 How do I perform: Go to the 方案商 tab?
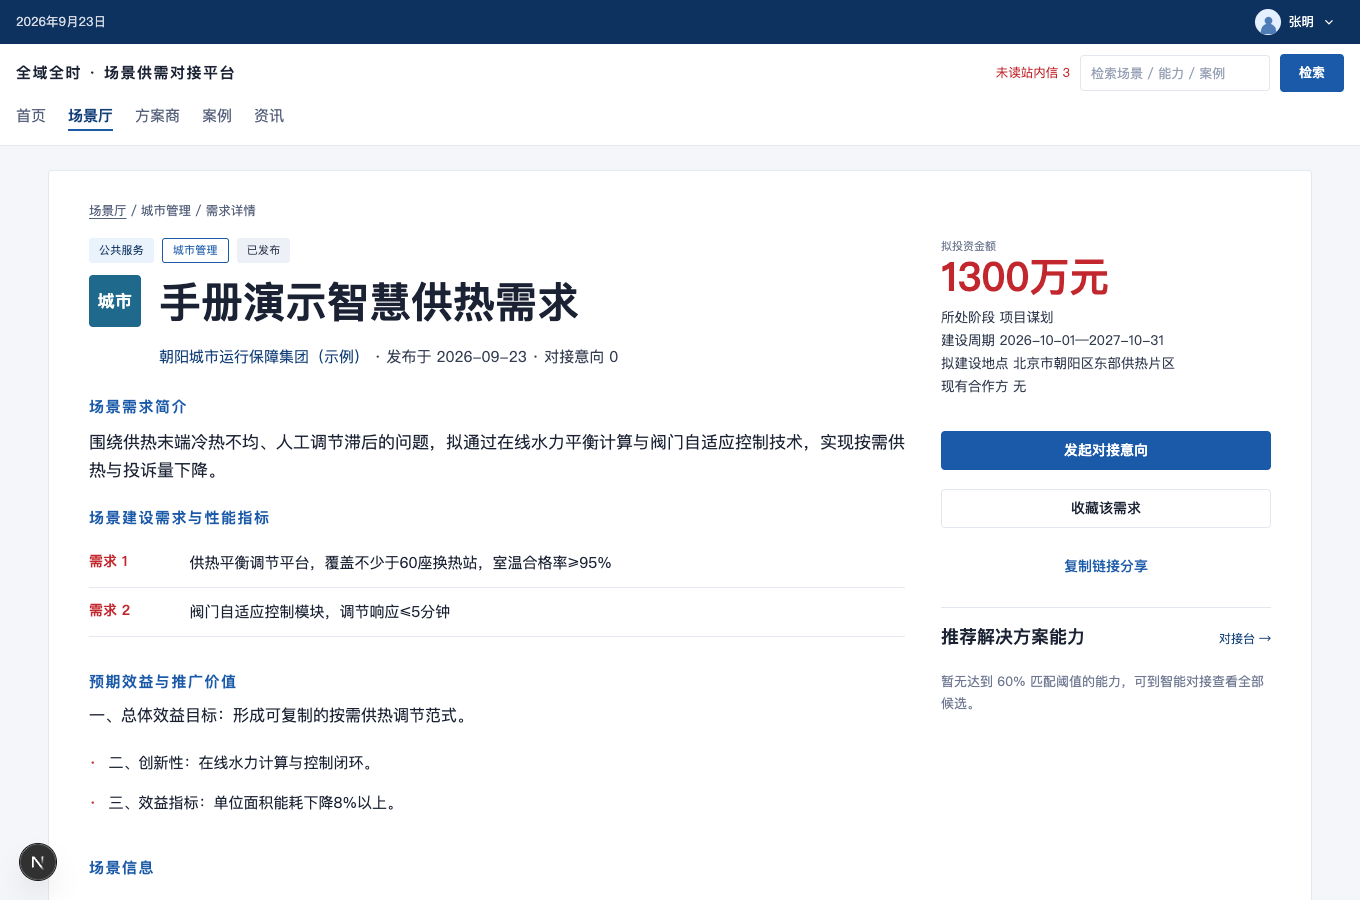(157, 116)
